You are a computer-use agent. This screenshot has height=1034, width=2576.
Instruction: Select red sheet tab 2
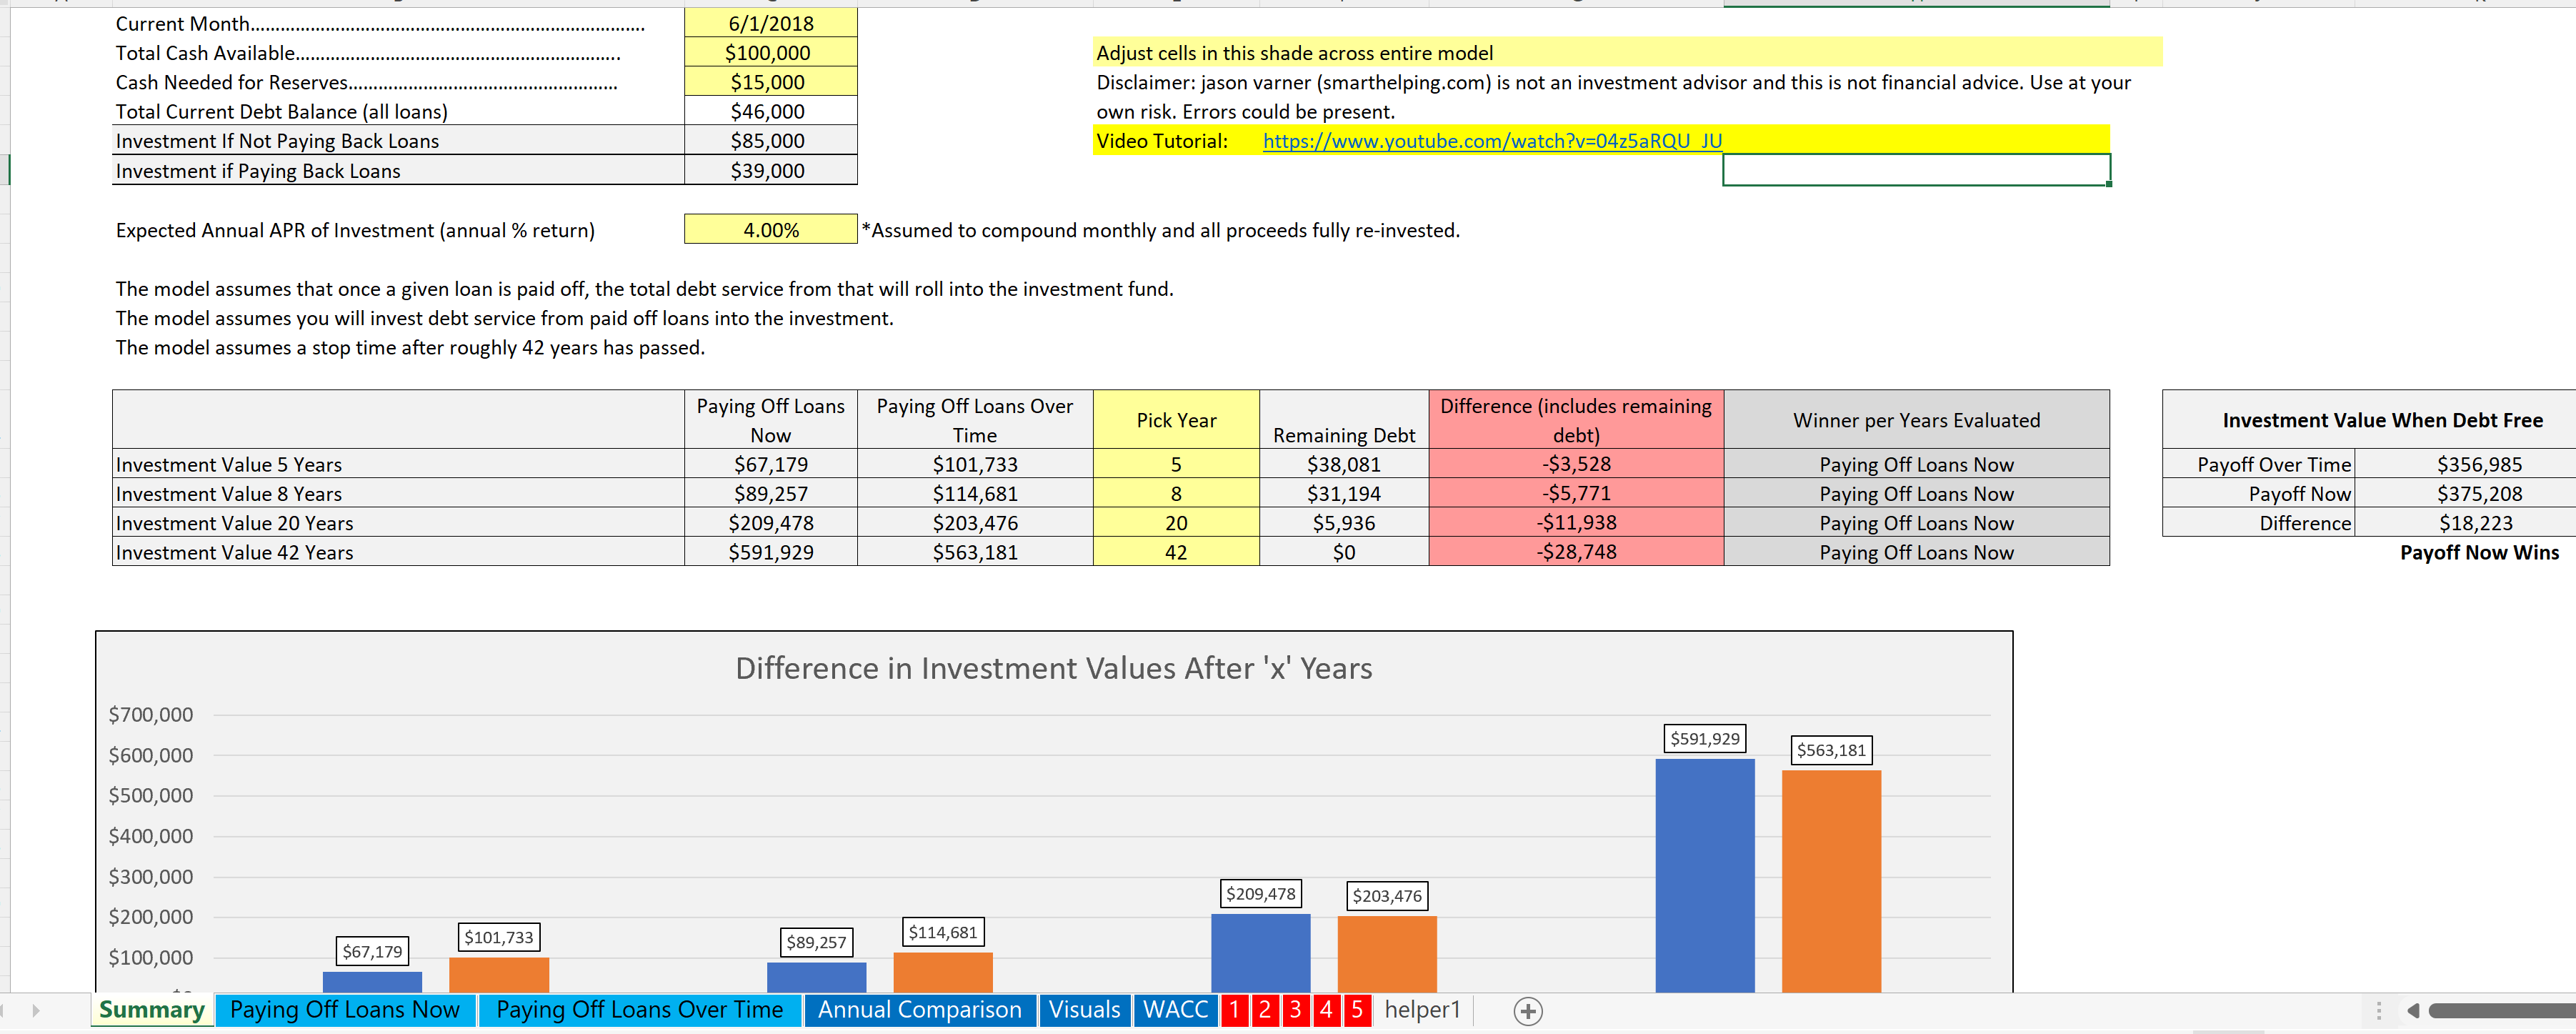pos(1265,1010)
